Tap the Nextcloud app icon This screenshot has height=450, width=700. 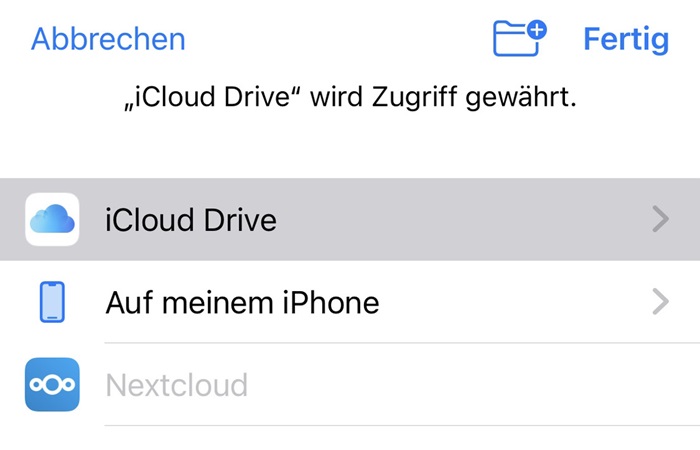[52, 384]
